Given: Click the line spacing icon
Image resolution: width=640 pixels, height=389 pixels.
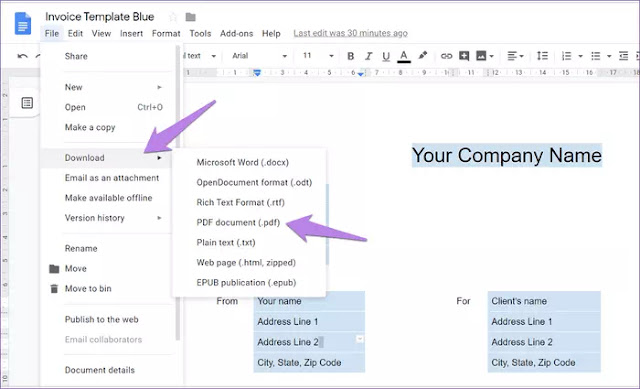Looking at the screenshot, I should (542, 56).
